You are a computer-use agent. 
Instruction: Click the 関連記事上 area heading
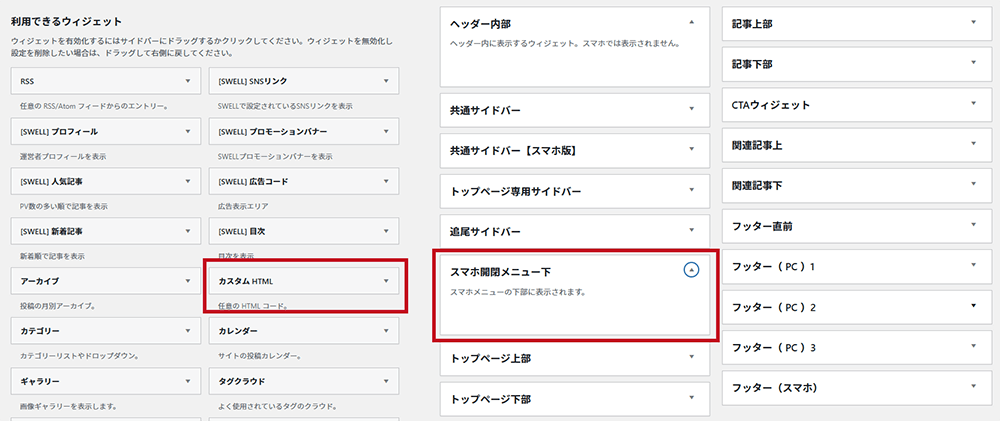tap(757, 145)
